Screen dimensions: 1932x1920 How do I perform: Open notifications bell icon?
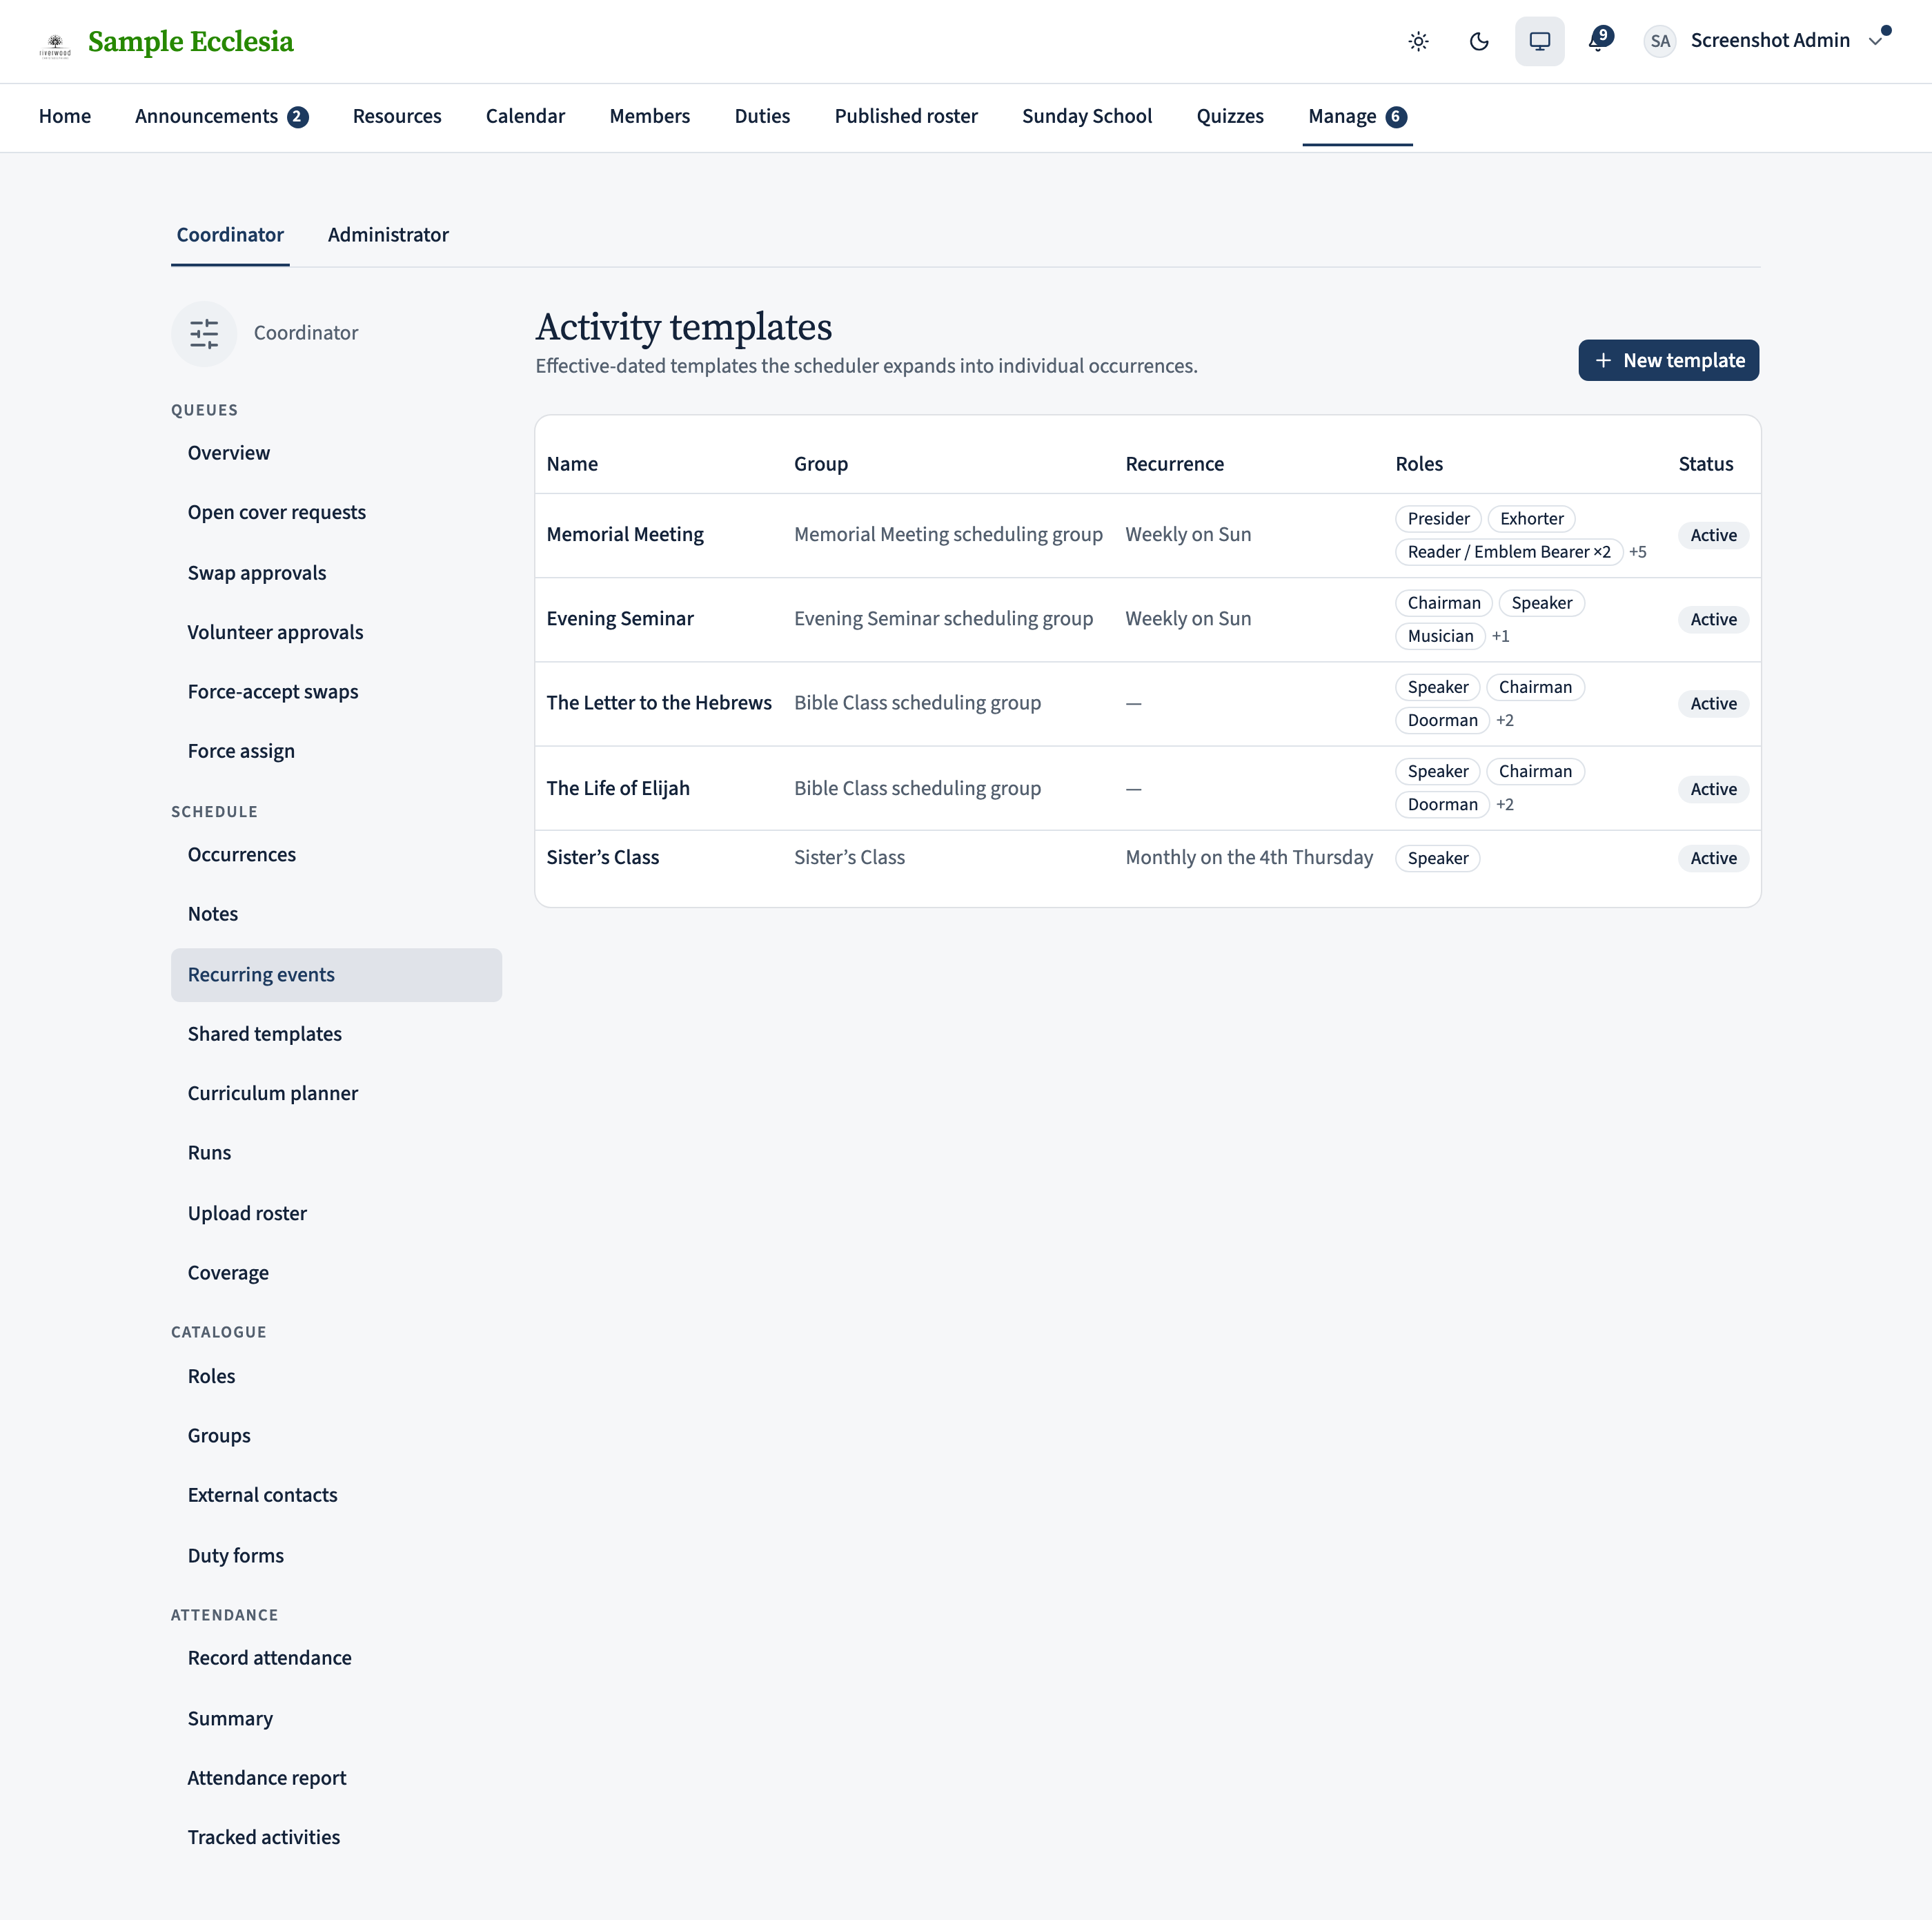(1599, 41)
